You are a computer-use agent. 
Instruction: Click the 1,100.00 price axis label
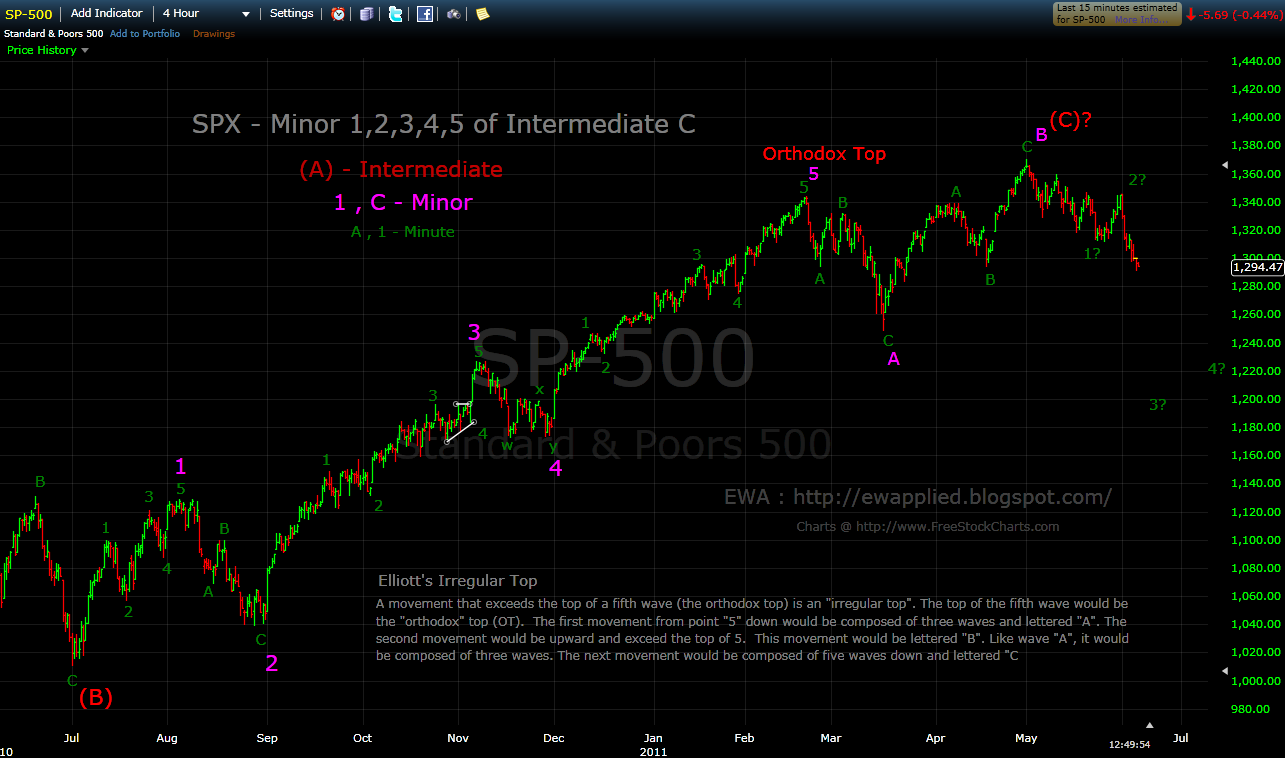[x=1258, y=540]
